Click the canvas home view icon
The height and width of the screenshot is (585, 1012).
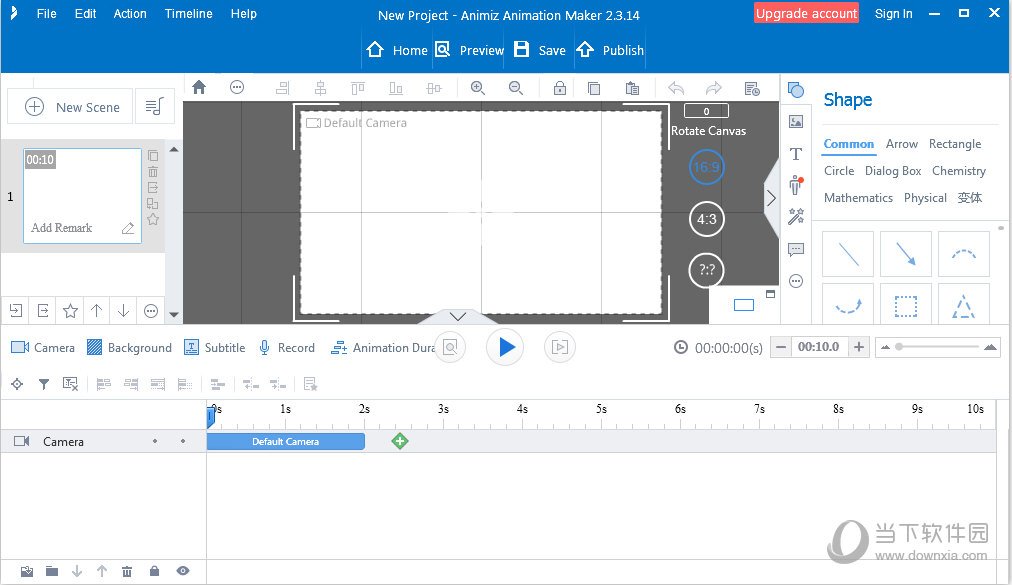[199, 87]
